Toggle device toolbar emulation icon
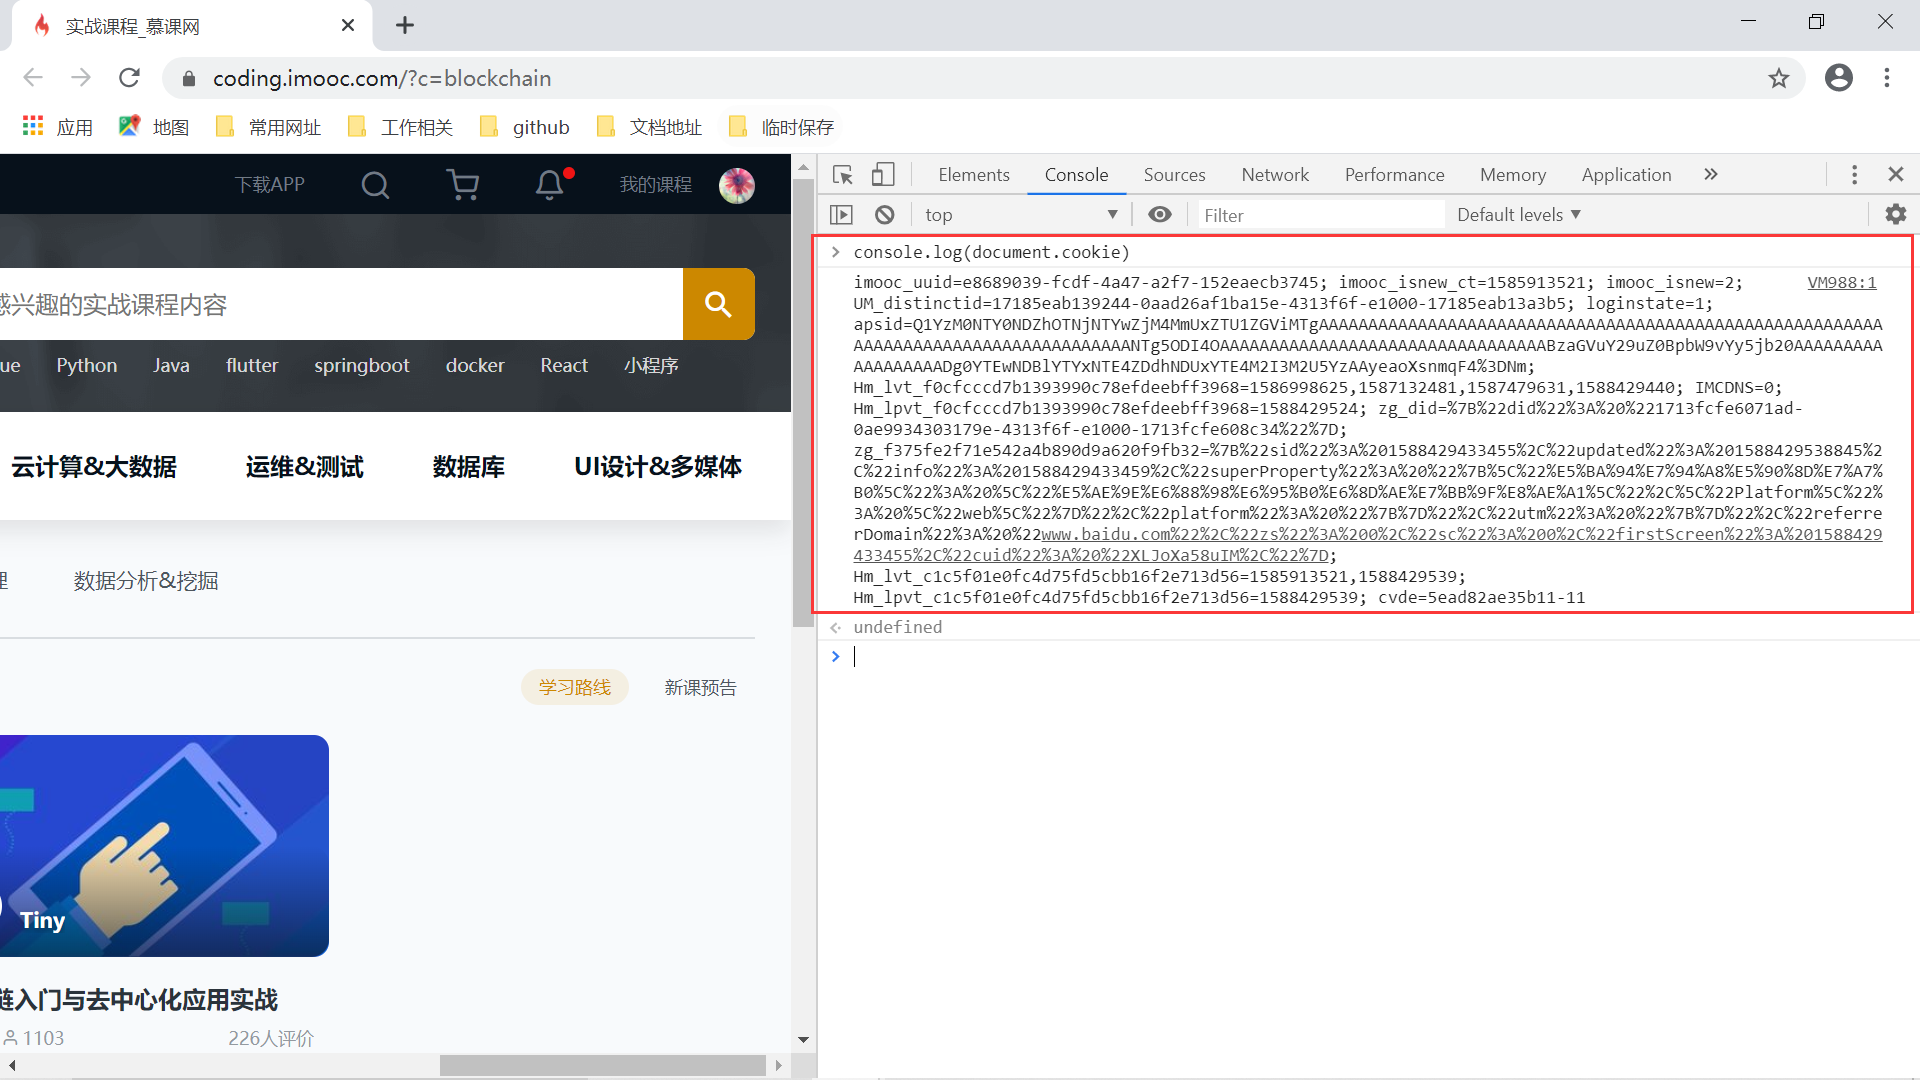 pyautogui.click(x=882, y=173)
